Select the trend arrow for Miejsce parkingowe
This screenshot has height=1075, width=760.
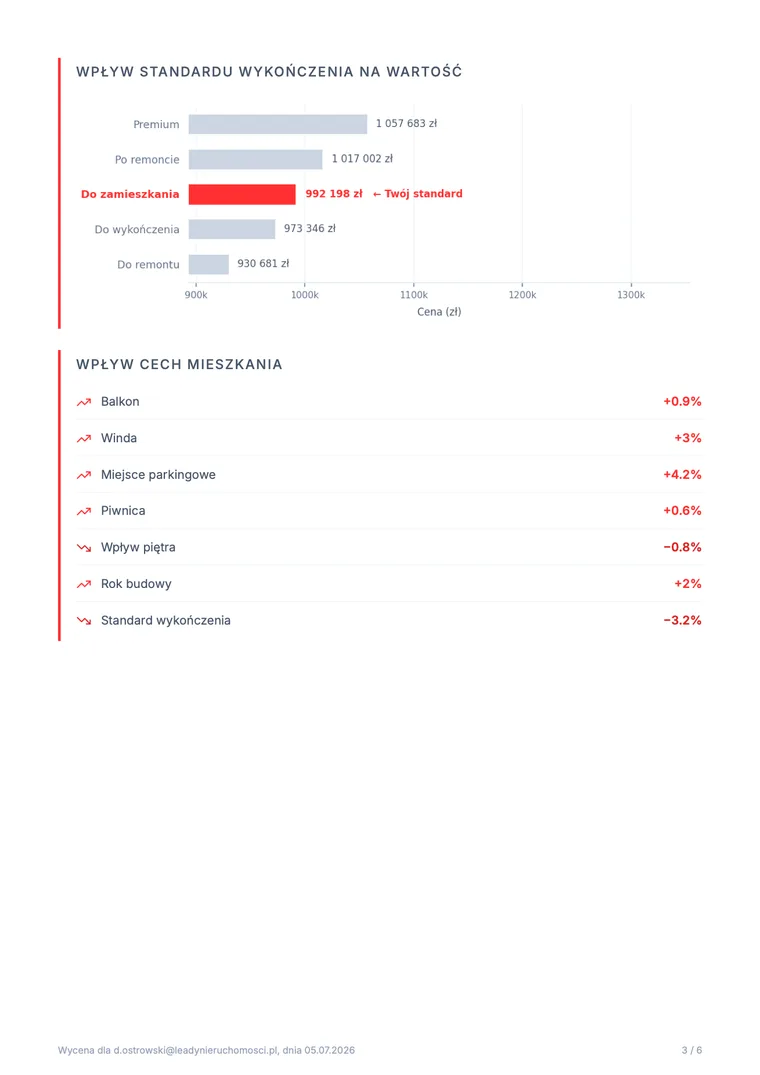pos(84,475)
